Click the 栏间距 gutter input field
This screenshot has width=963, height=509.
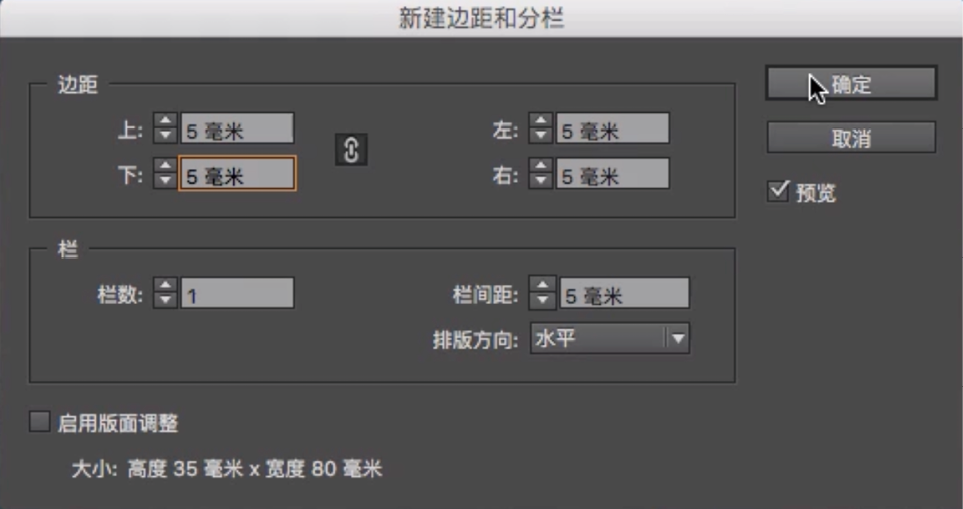pos(624,295)
